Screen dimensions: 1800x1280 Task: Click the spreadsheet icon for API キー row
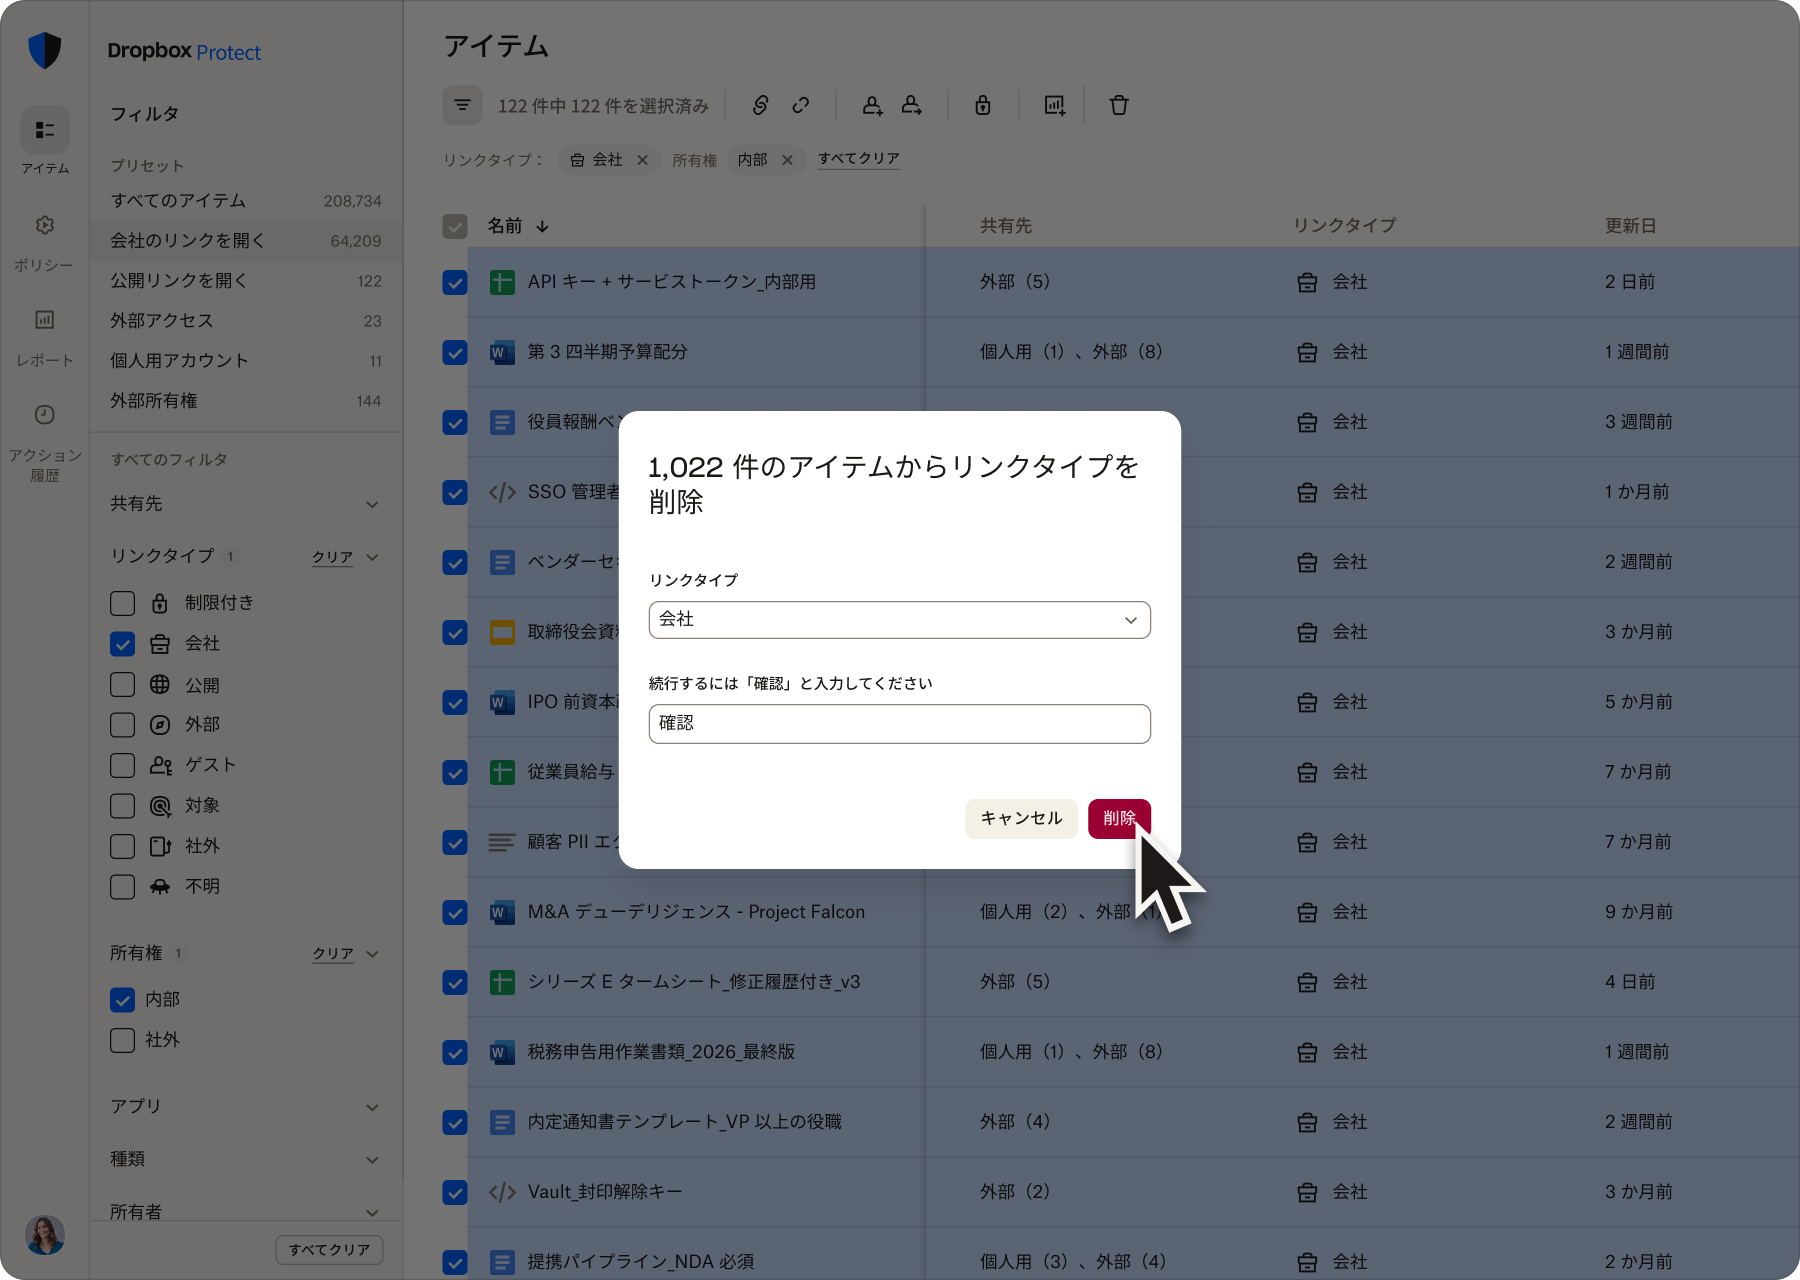(502, 282)
